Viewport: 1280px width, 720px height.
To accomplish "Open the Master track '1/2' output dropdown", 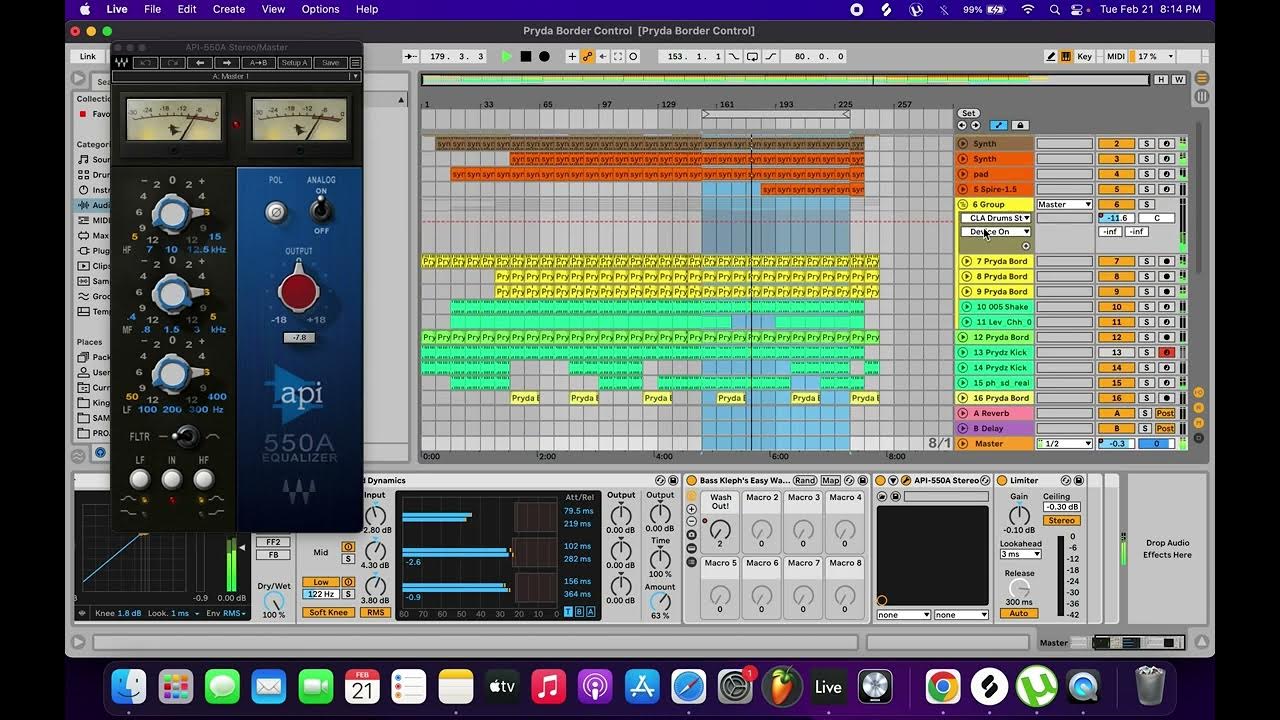I will tap(1064, 444).
